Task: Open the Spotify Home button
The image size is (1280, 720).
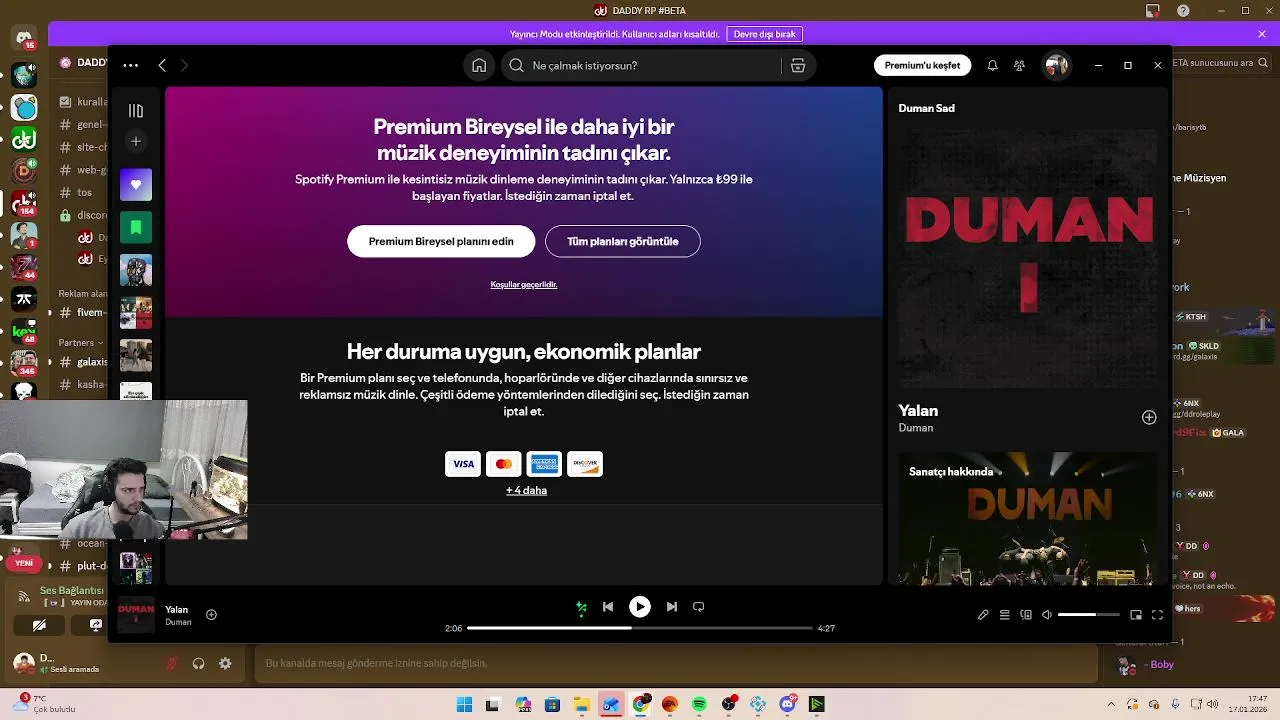Action: (x=479, y=65)
